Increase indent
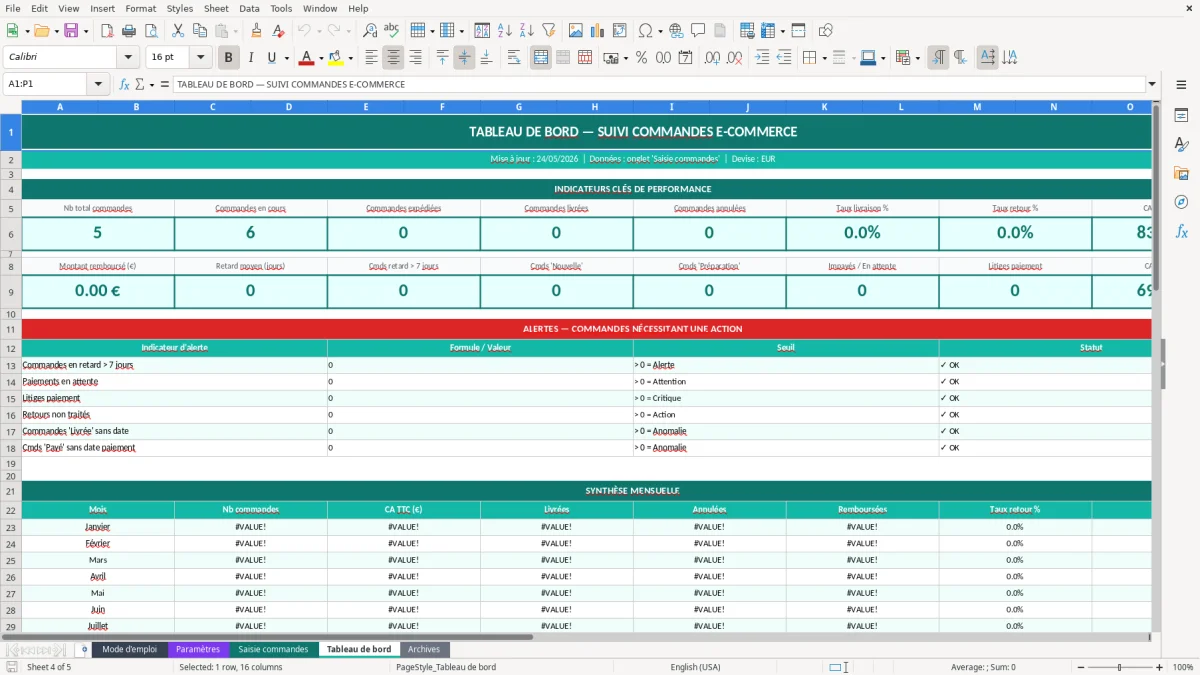Viewport: 1200px width, 675px height. (762, 58)
